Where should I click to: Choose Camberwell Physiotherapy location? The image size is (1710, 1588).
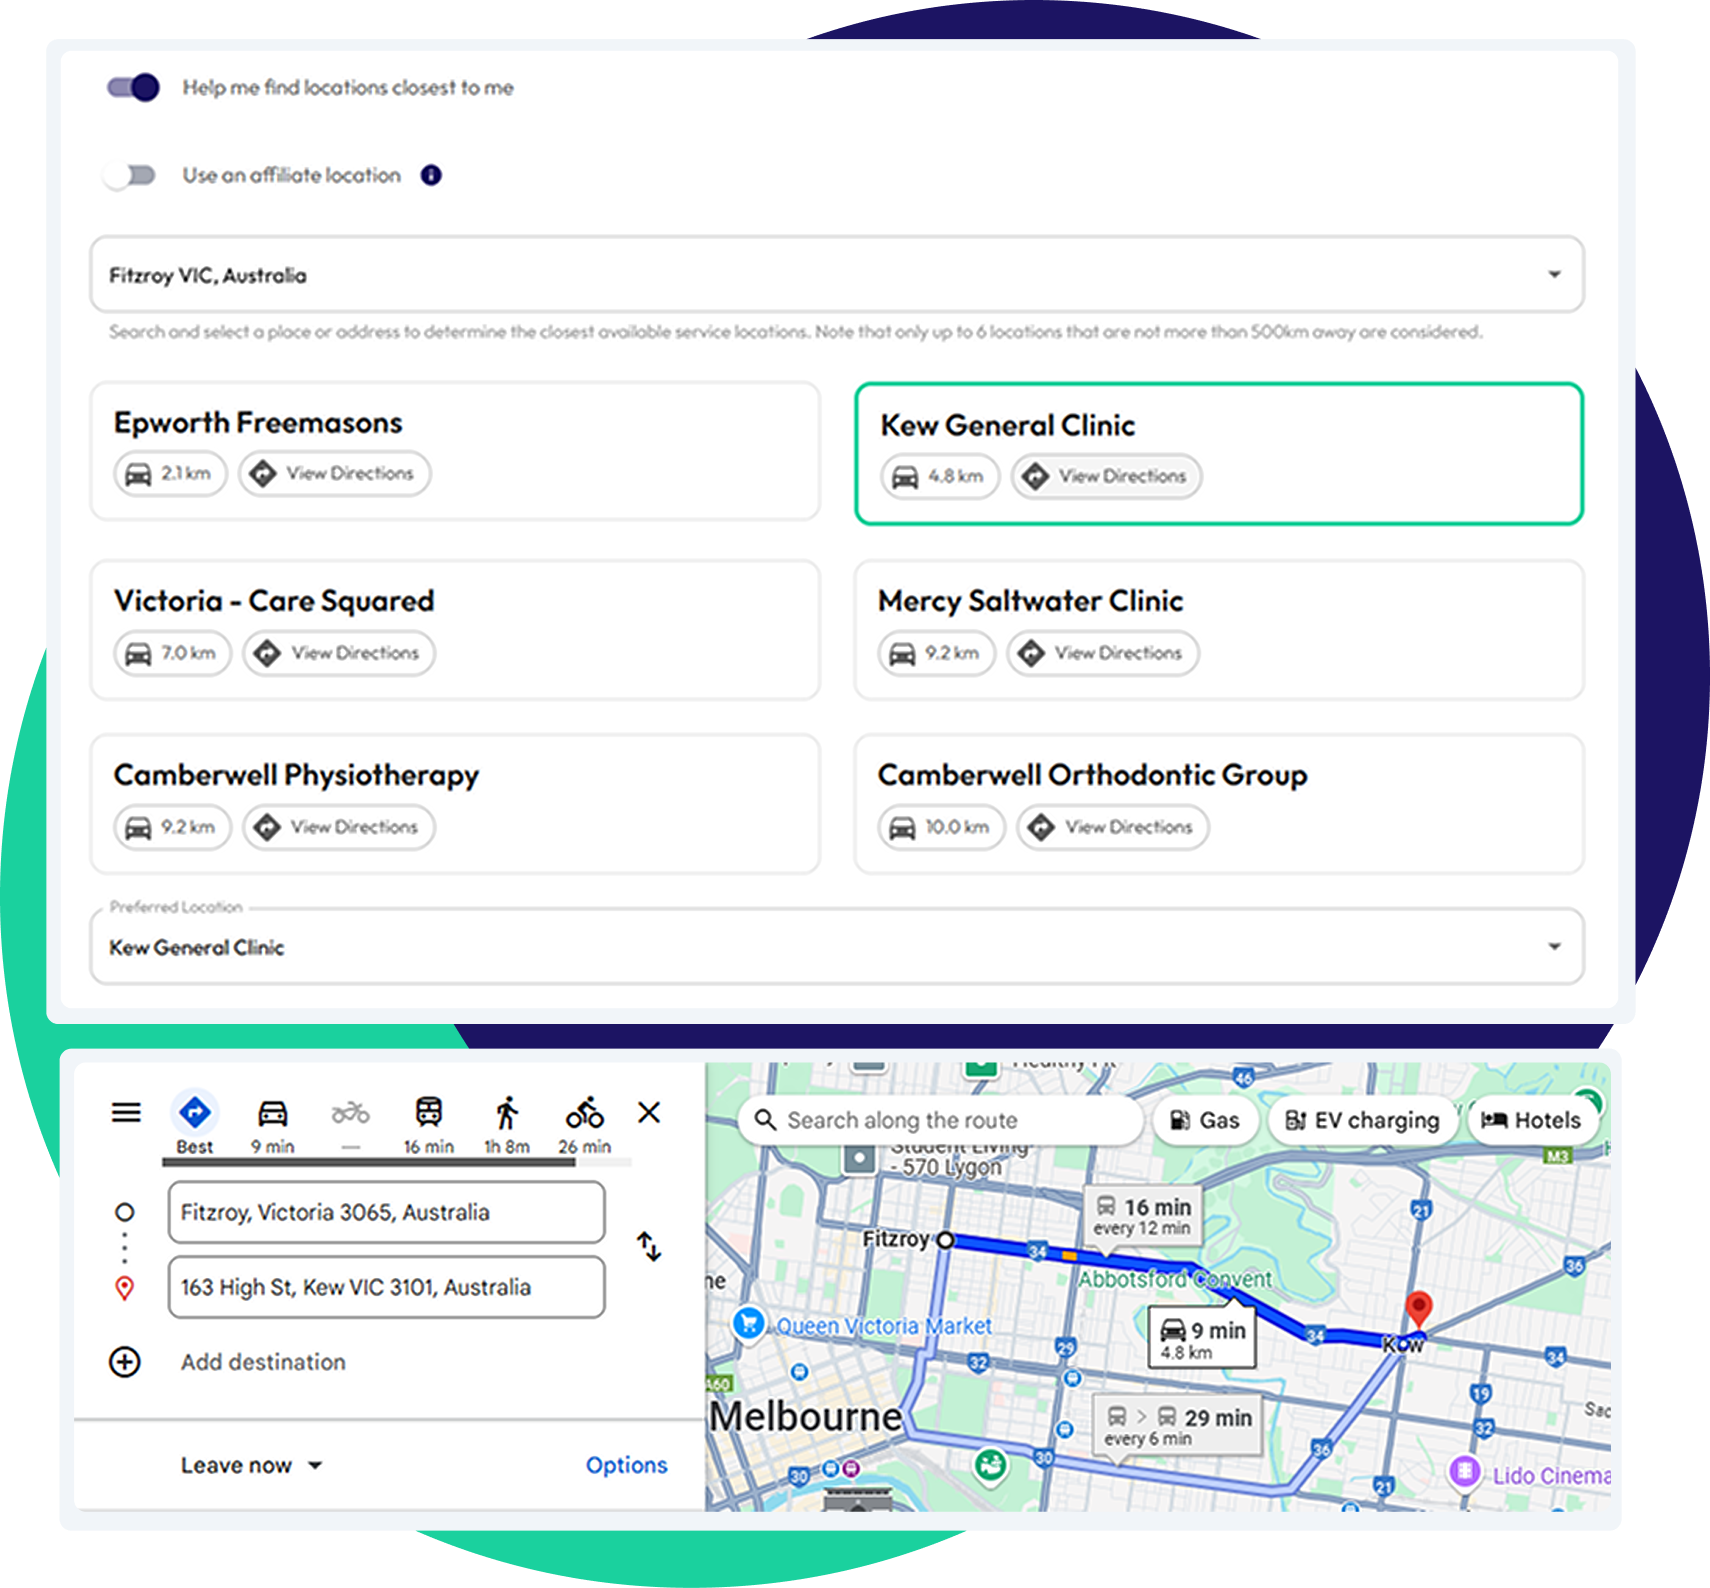pyautogui.click(x=455, y=804)
